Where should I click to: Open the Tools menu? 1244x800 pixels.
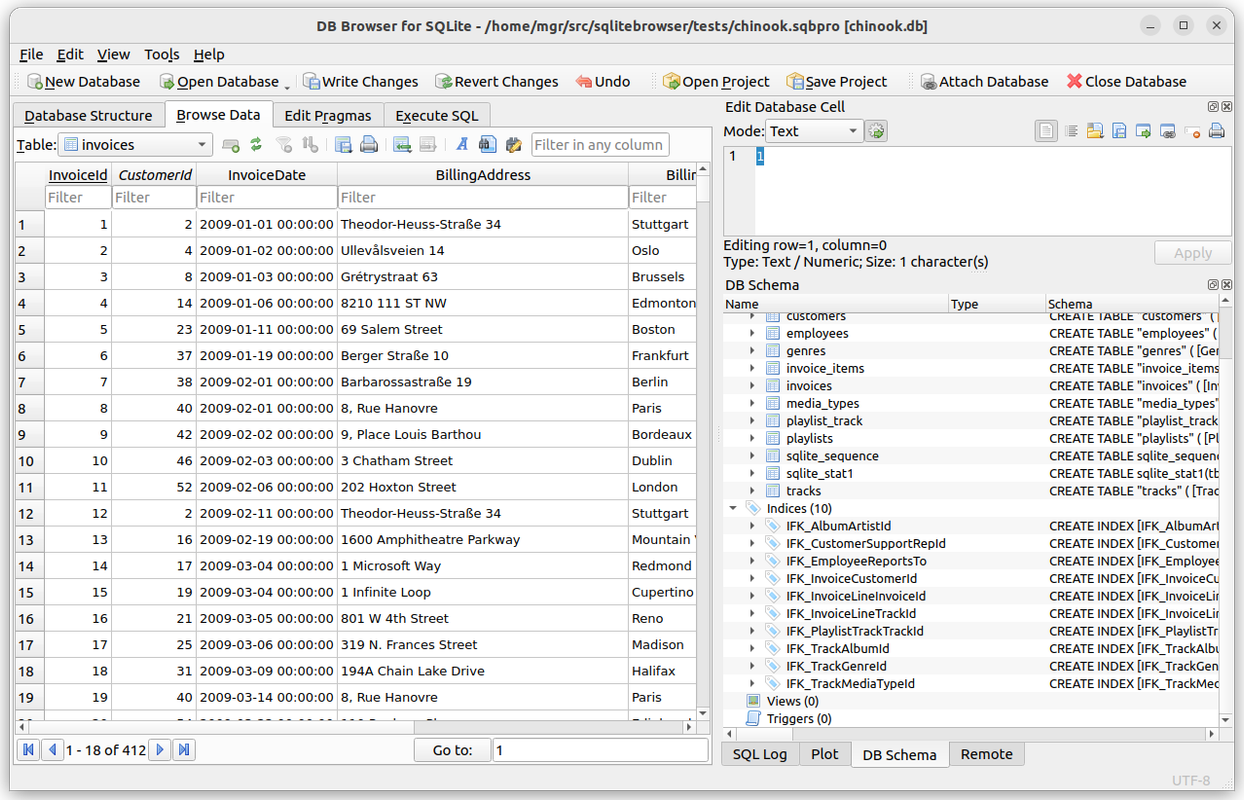[162, 54]
